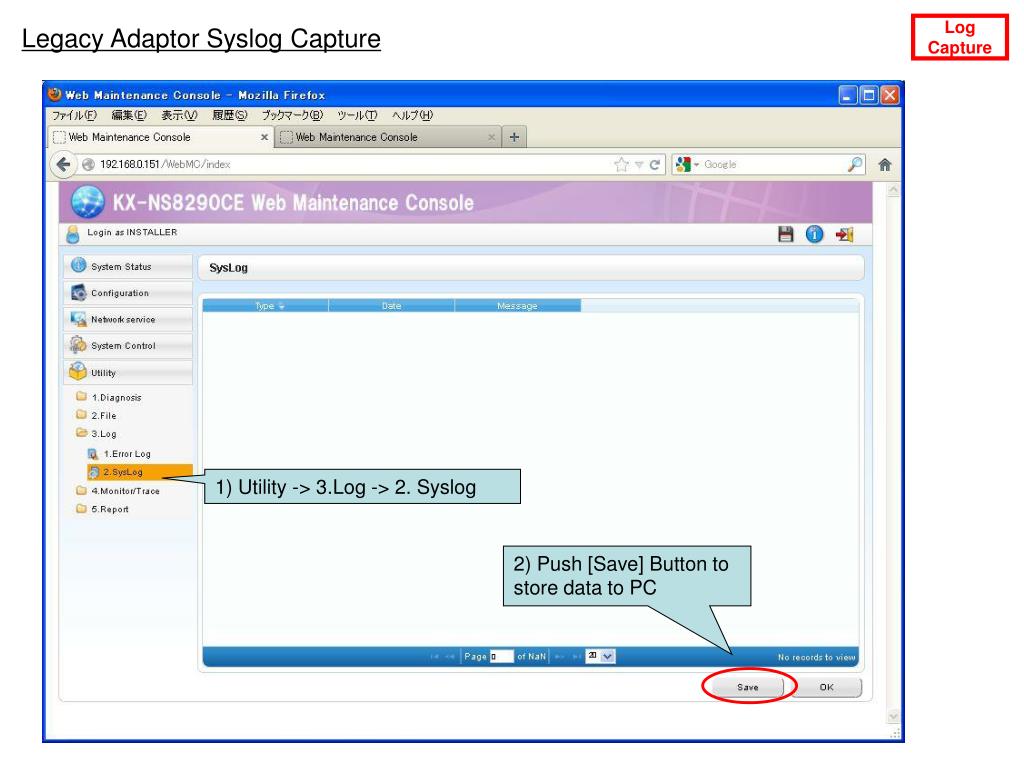Open URL history dropdown arrow
Image resolution: width=1024 pixels, height=768 pixels.
pyautogui.click(x=639, y=165)
